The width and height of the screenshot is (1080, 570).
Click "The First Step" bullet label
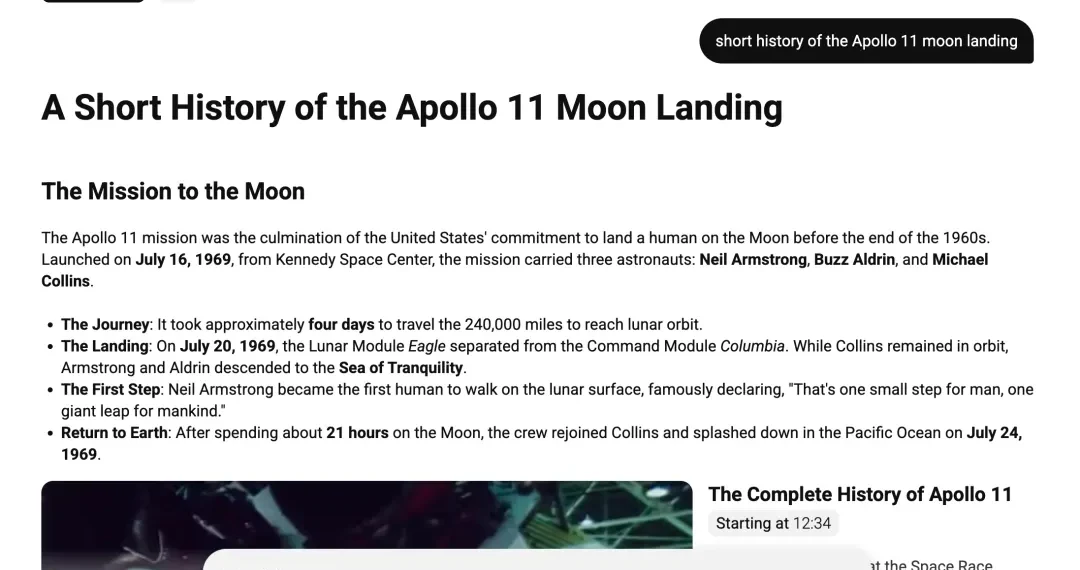pos(110,389)
